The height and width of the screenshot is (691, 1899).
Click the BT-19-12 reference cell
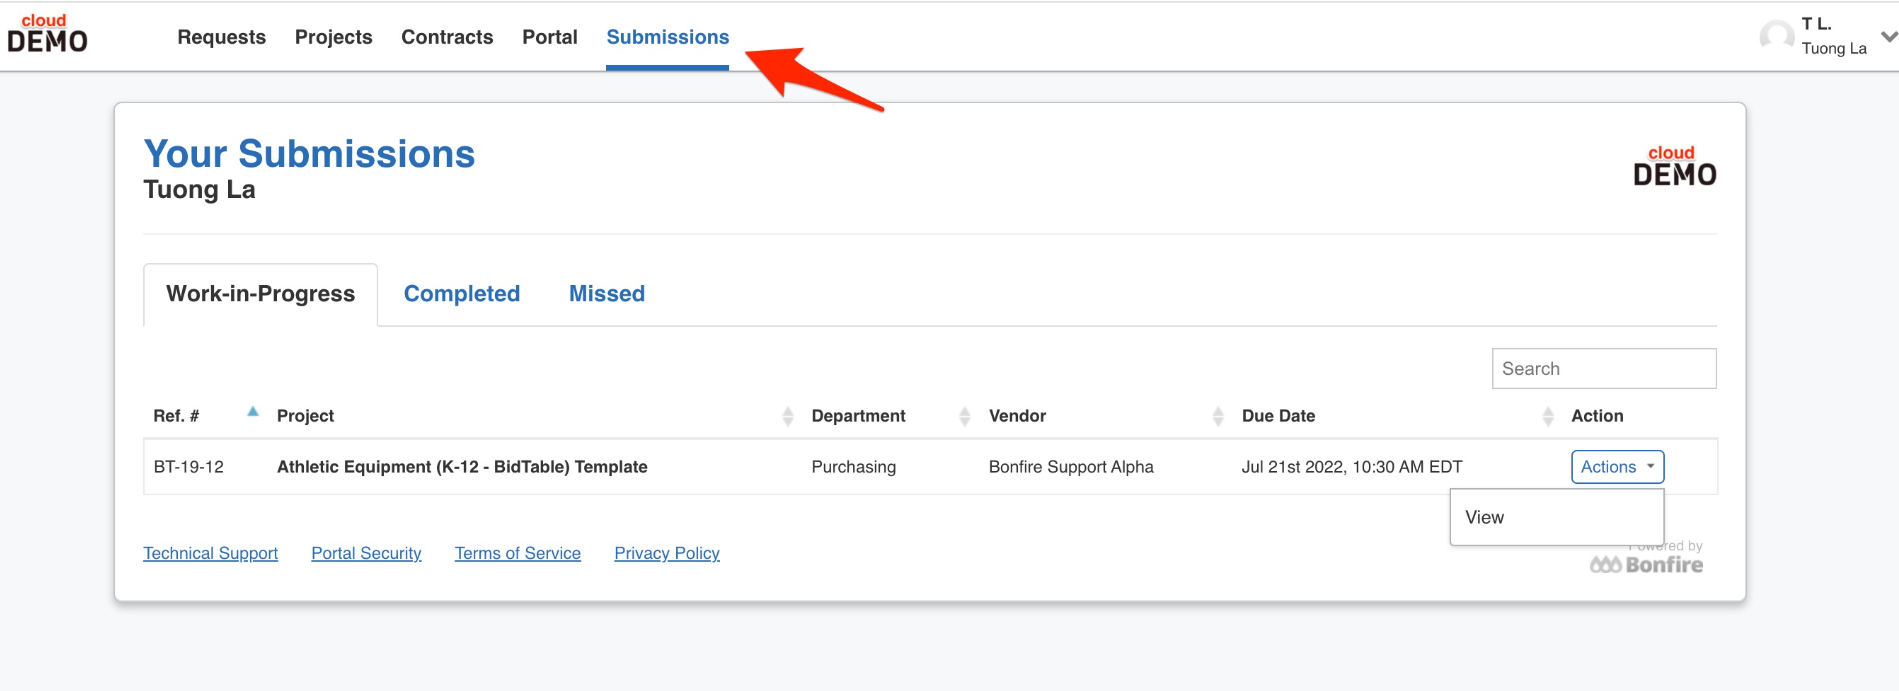tap(188, 467)
